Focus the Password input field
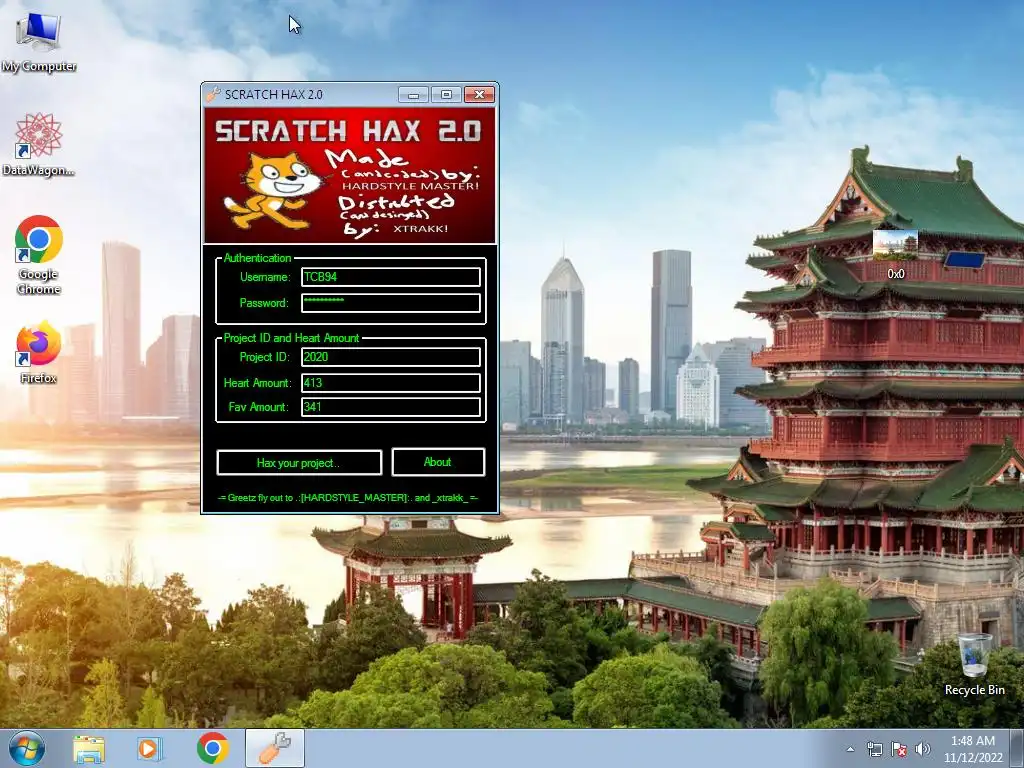 pos(391,303)
